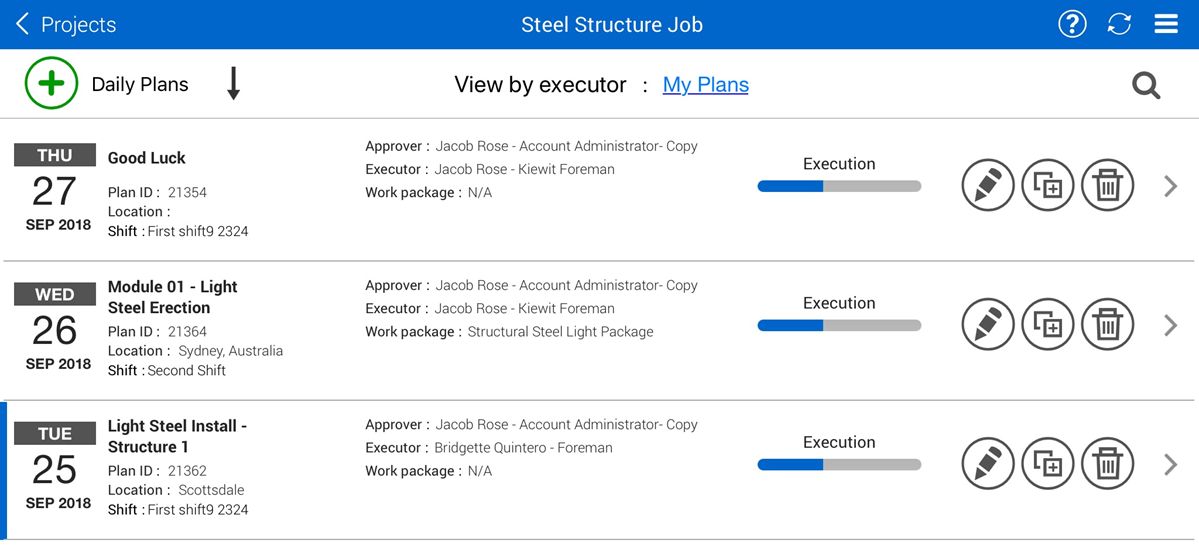This screenshot has width=1199, height=550.
Task: Open the hamburger menu
Action: click(1166, 25)
